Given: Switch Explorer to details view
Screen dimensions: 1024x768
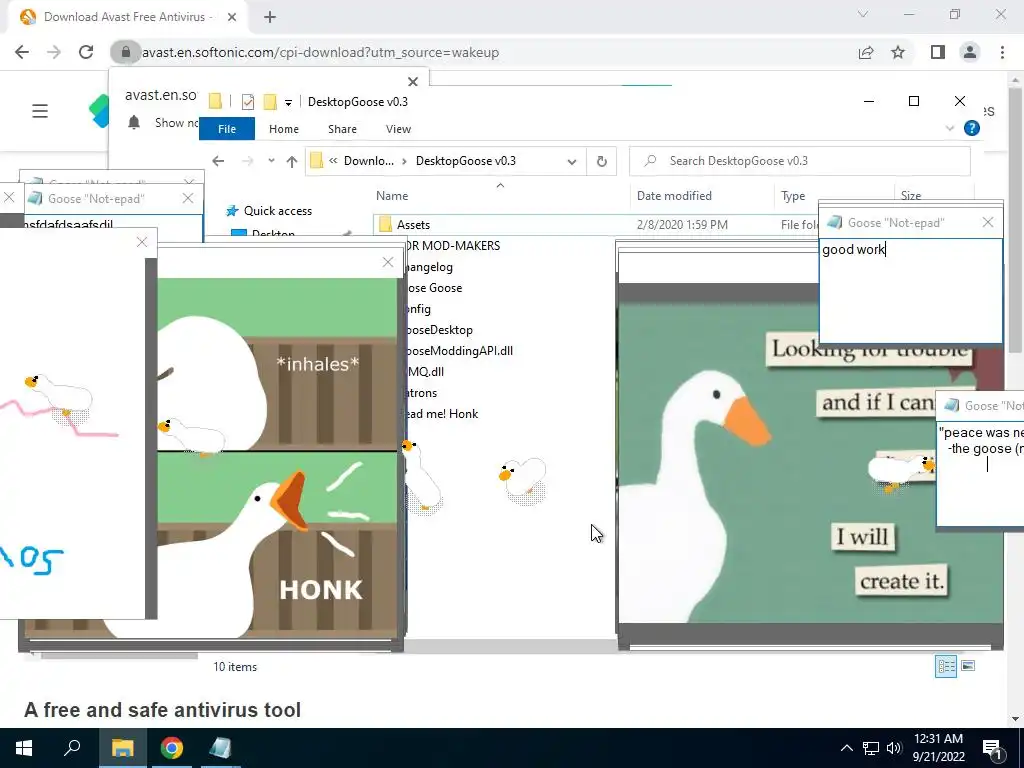Looking at the screenshot, I should [946, 666].
